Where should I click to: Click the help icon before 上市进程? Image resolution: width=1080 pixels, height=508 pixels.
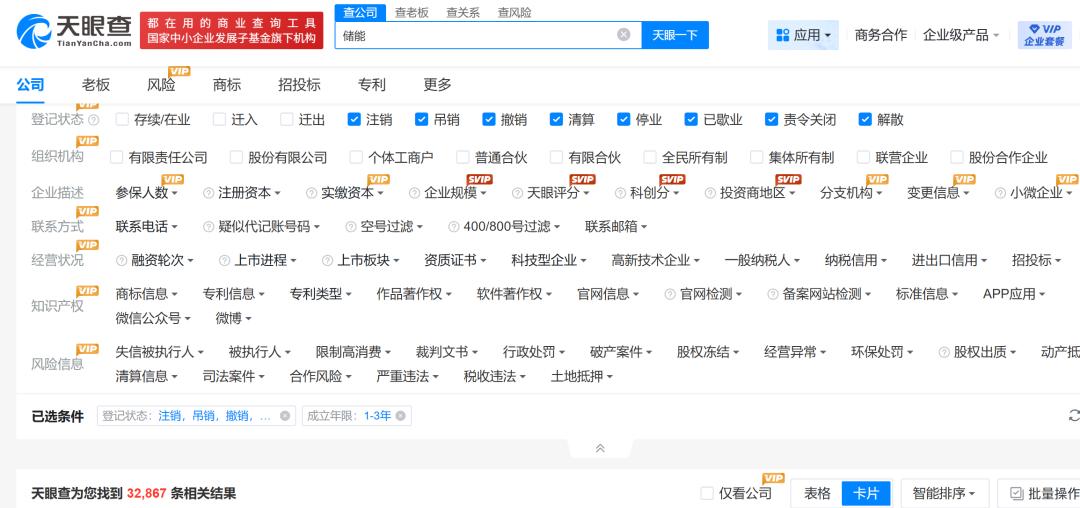click(225, 260)
